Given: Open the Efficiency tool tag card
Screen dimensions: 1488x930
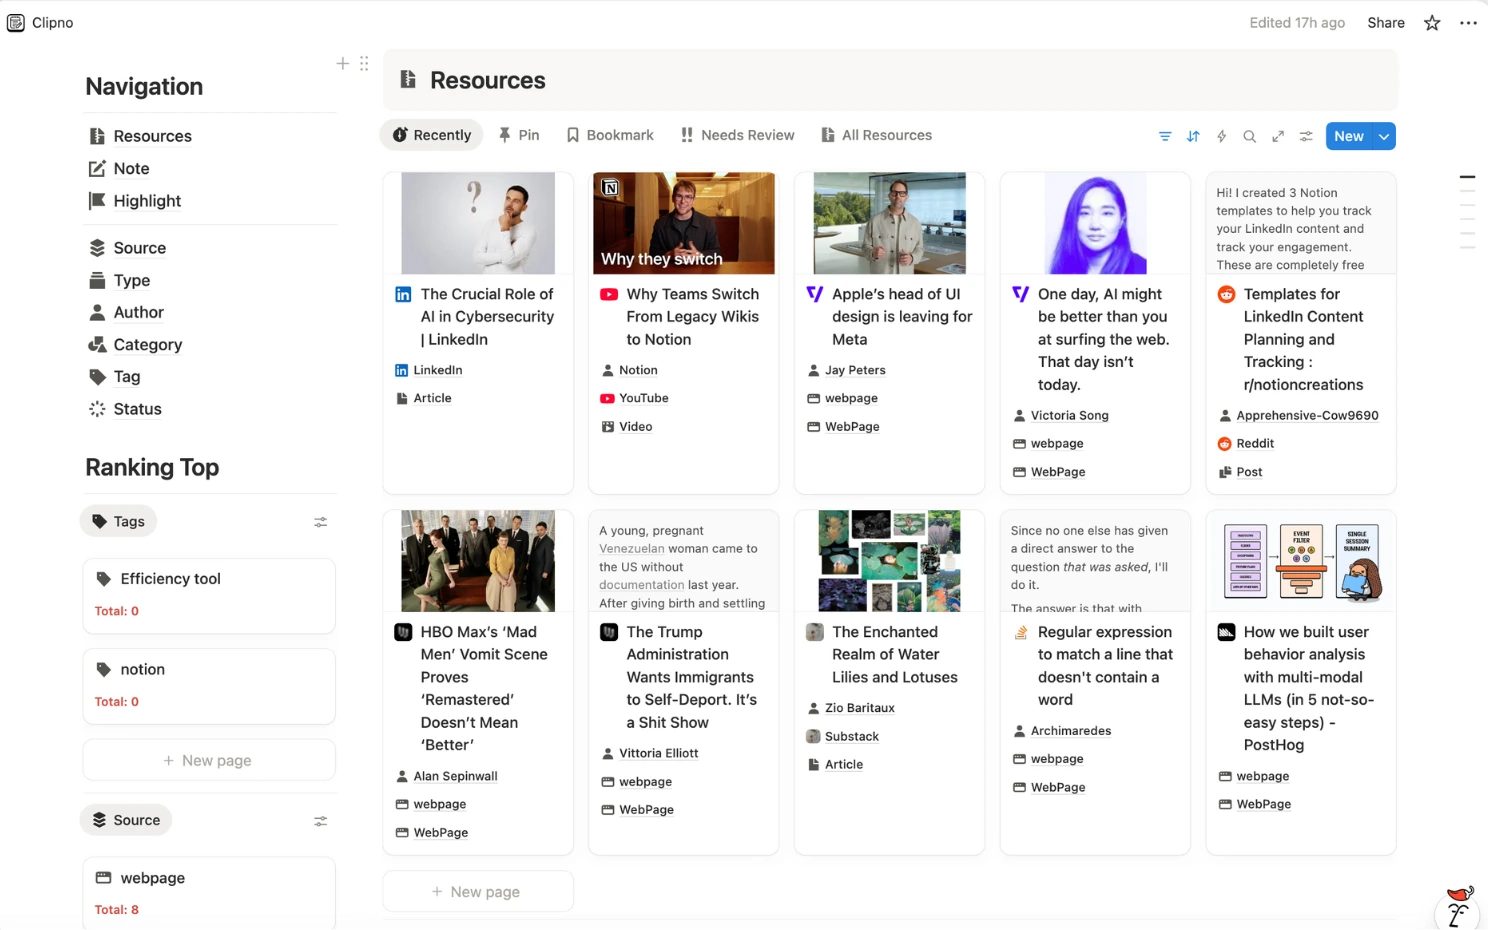Looking at the screenshot, I should point(209,596).
